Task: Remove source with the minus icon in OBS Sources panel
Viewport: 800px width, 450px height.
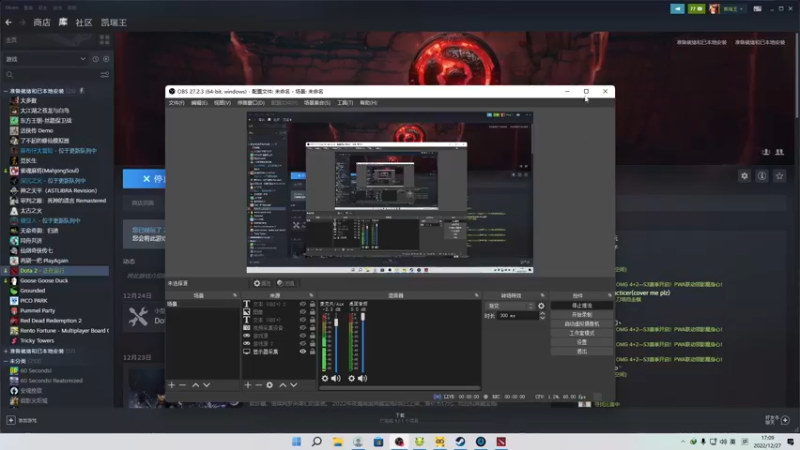Action: tap(259, 385)
